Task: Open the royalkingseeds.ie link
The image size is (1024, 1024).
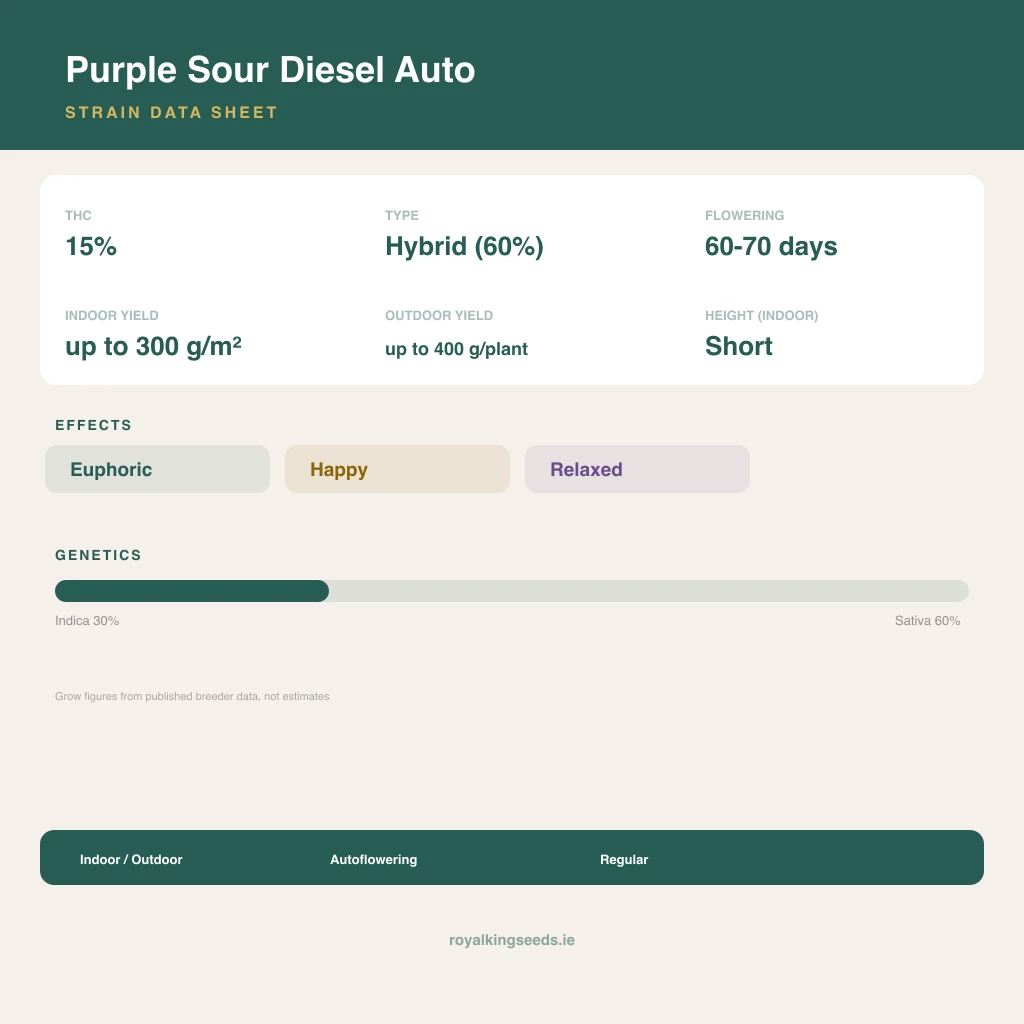Action: [x=512, y=940]
